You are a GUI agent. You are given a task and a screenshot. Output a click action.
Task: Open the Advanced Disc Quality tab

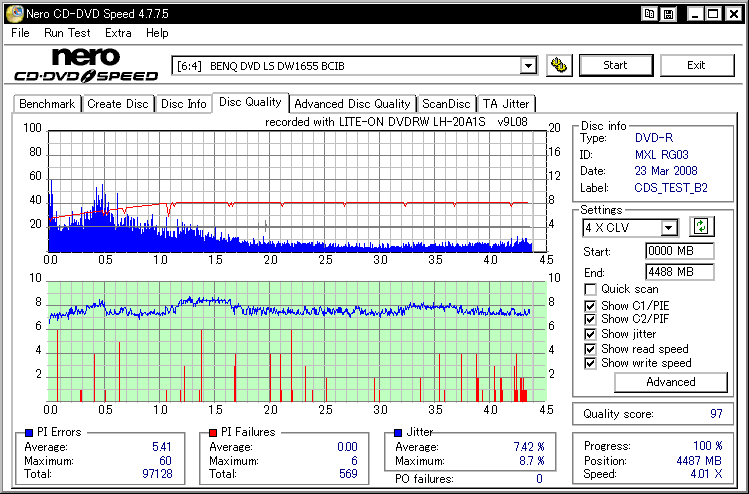352,104
